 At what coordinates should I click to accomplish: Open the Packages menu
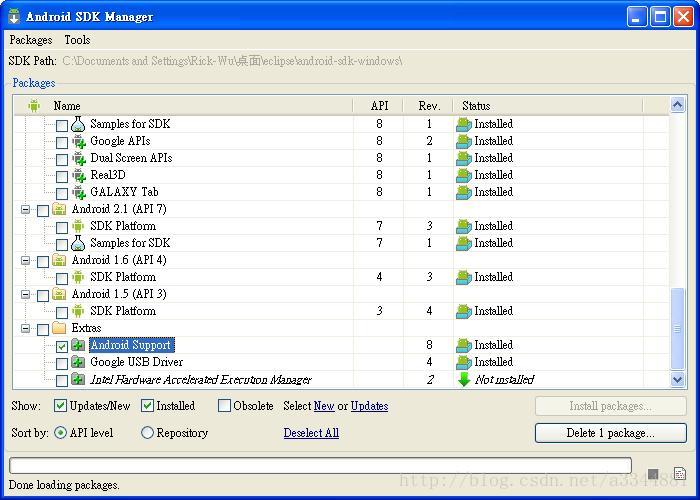coord(31,40)
